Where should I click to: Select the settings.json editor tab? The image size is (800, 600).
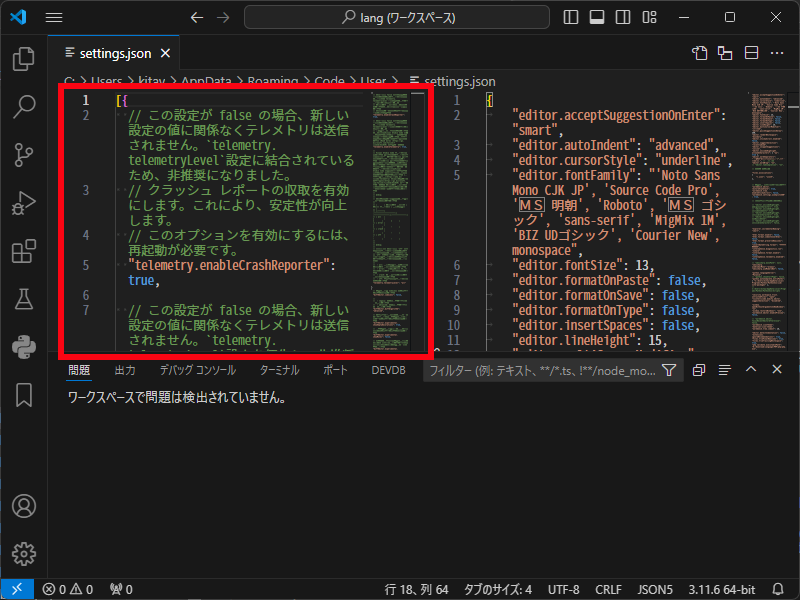point(114,53)
